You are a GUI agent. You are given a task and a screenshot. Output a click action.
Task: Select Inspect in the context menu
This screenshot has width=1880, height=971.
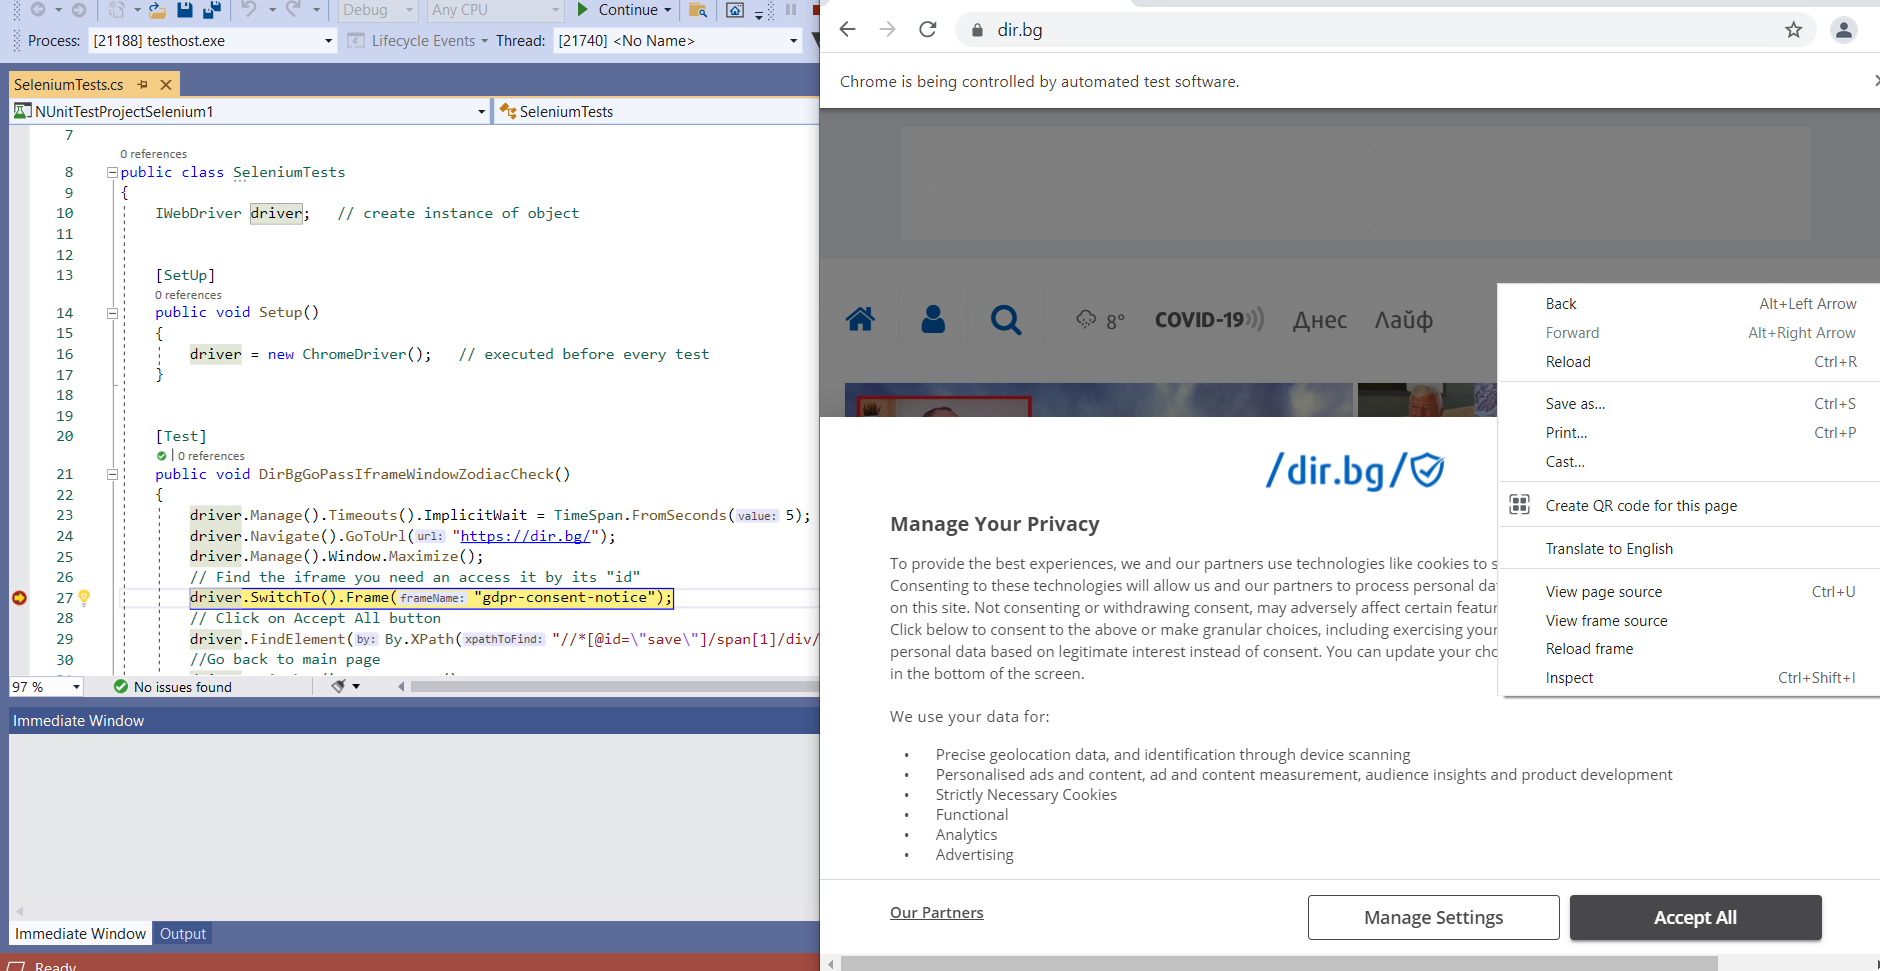pos(1689,678)
